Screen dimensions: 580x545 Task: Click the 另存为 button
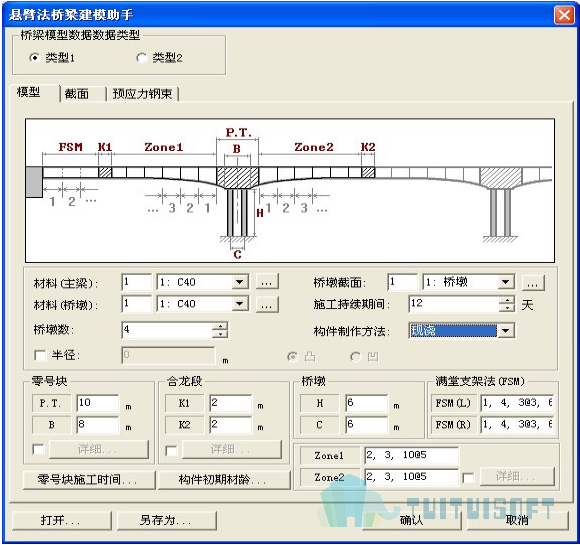[x=167, y=521]
